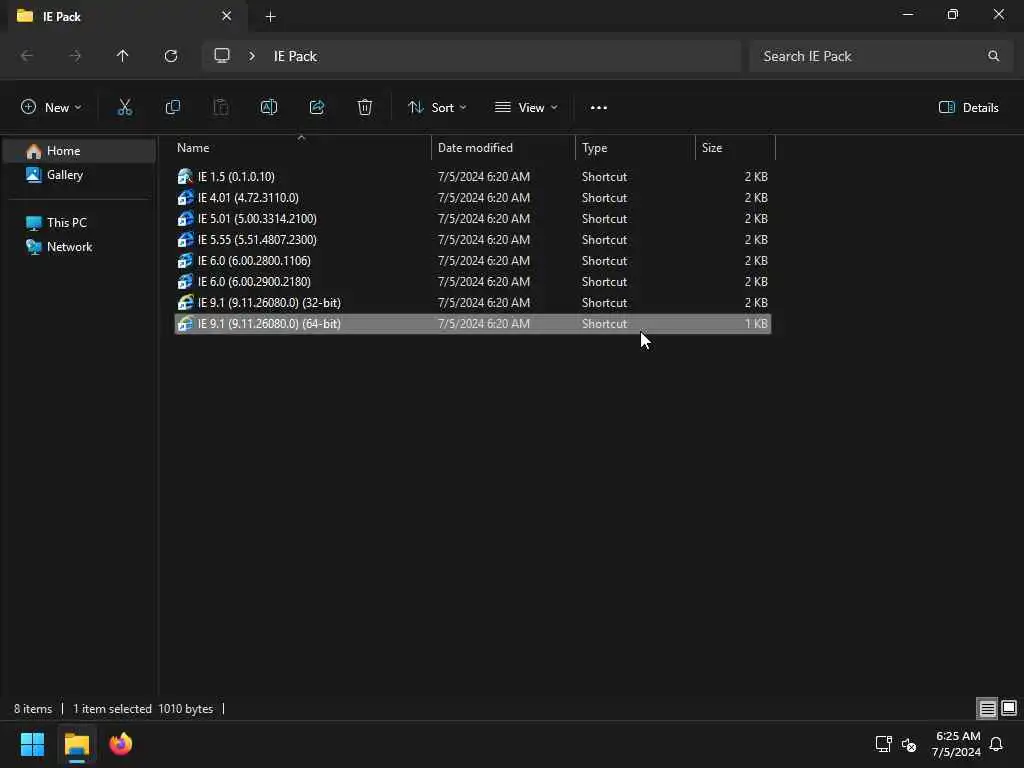1024x768 pixels.
Task: Select IE 5.01 (5.00.3314.2100) file name
Action: [257, 219]
